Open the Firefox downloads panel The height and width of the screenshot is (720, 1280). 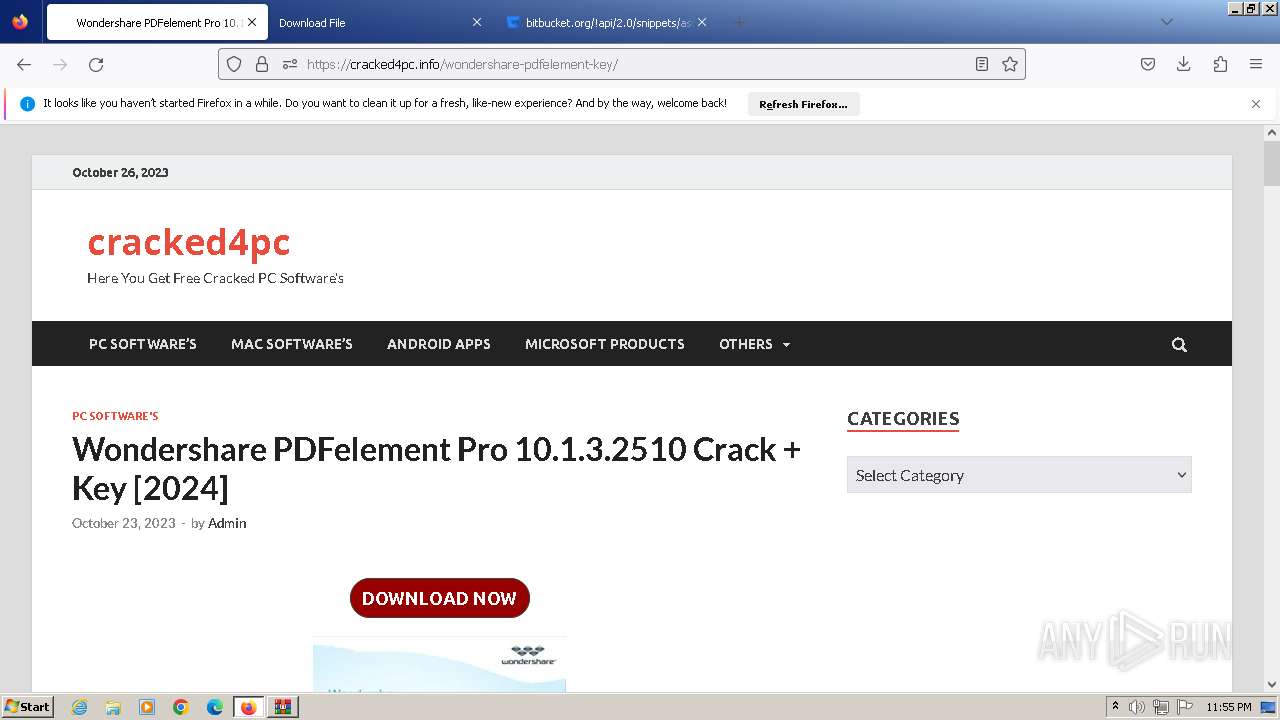tap(1184, 64)
